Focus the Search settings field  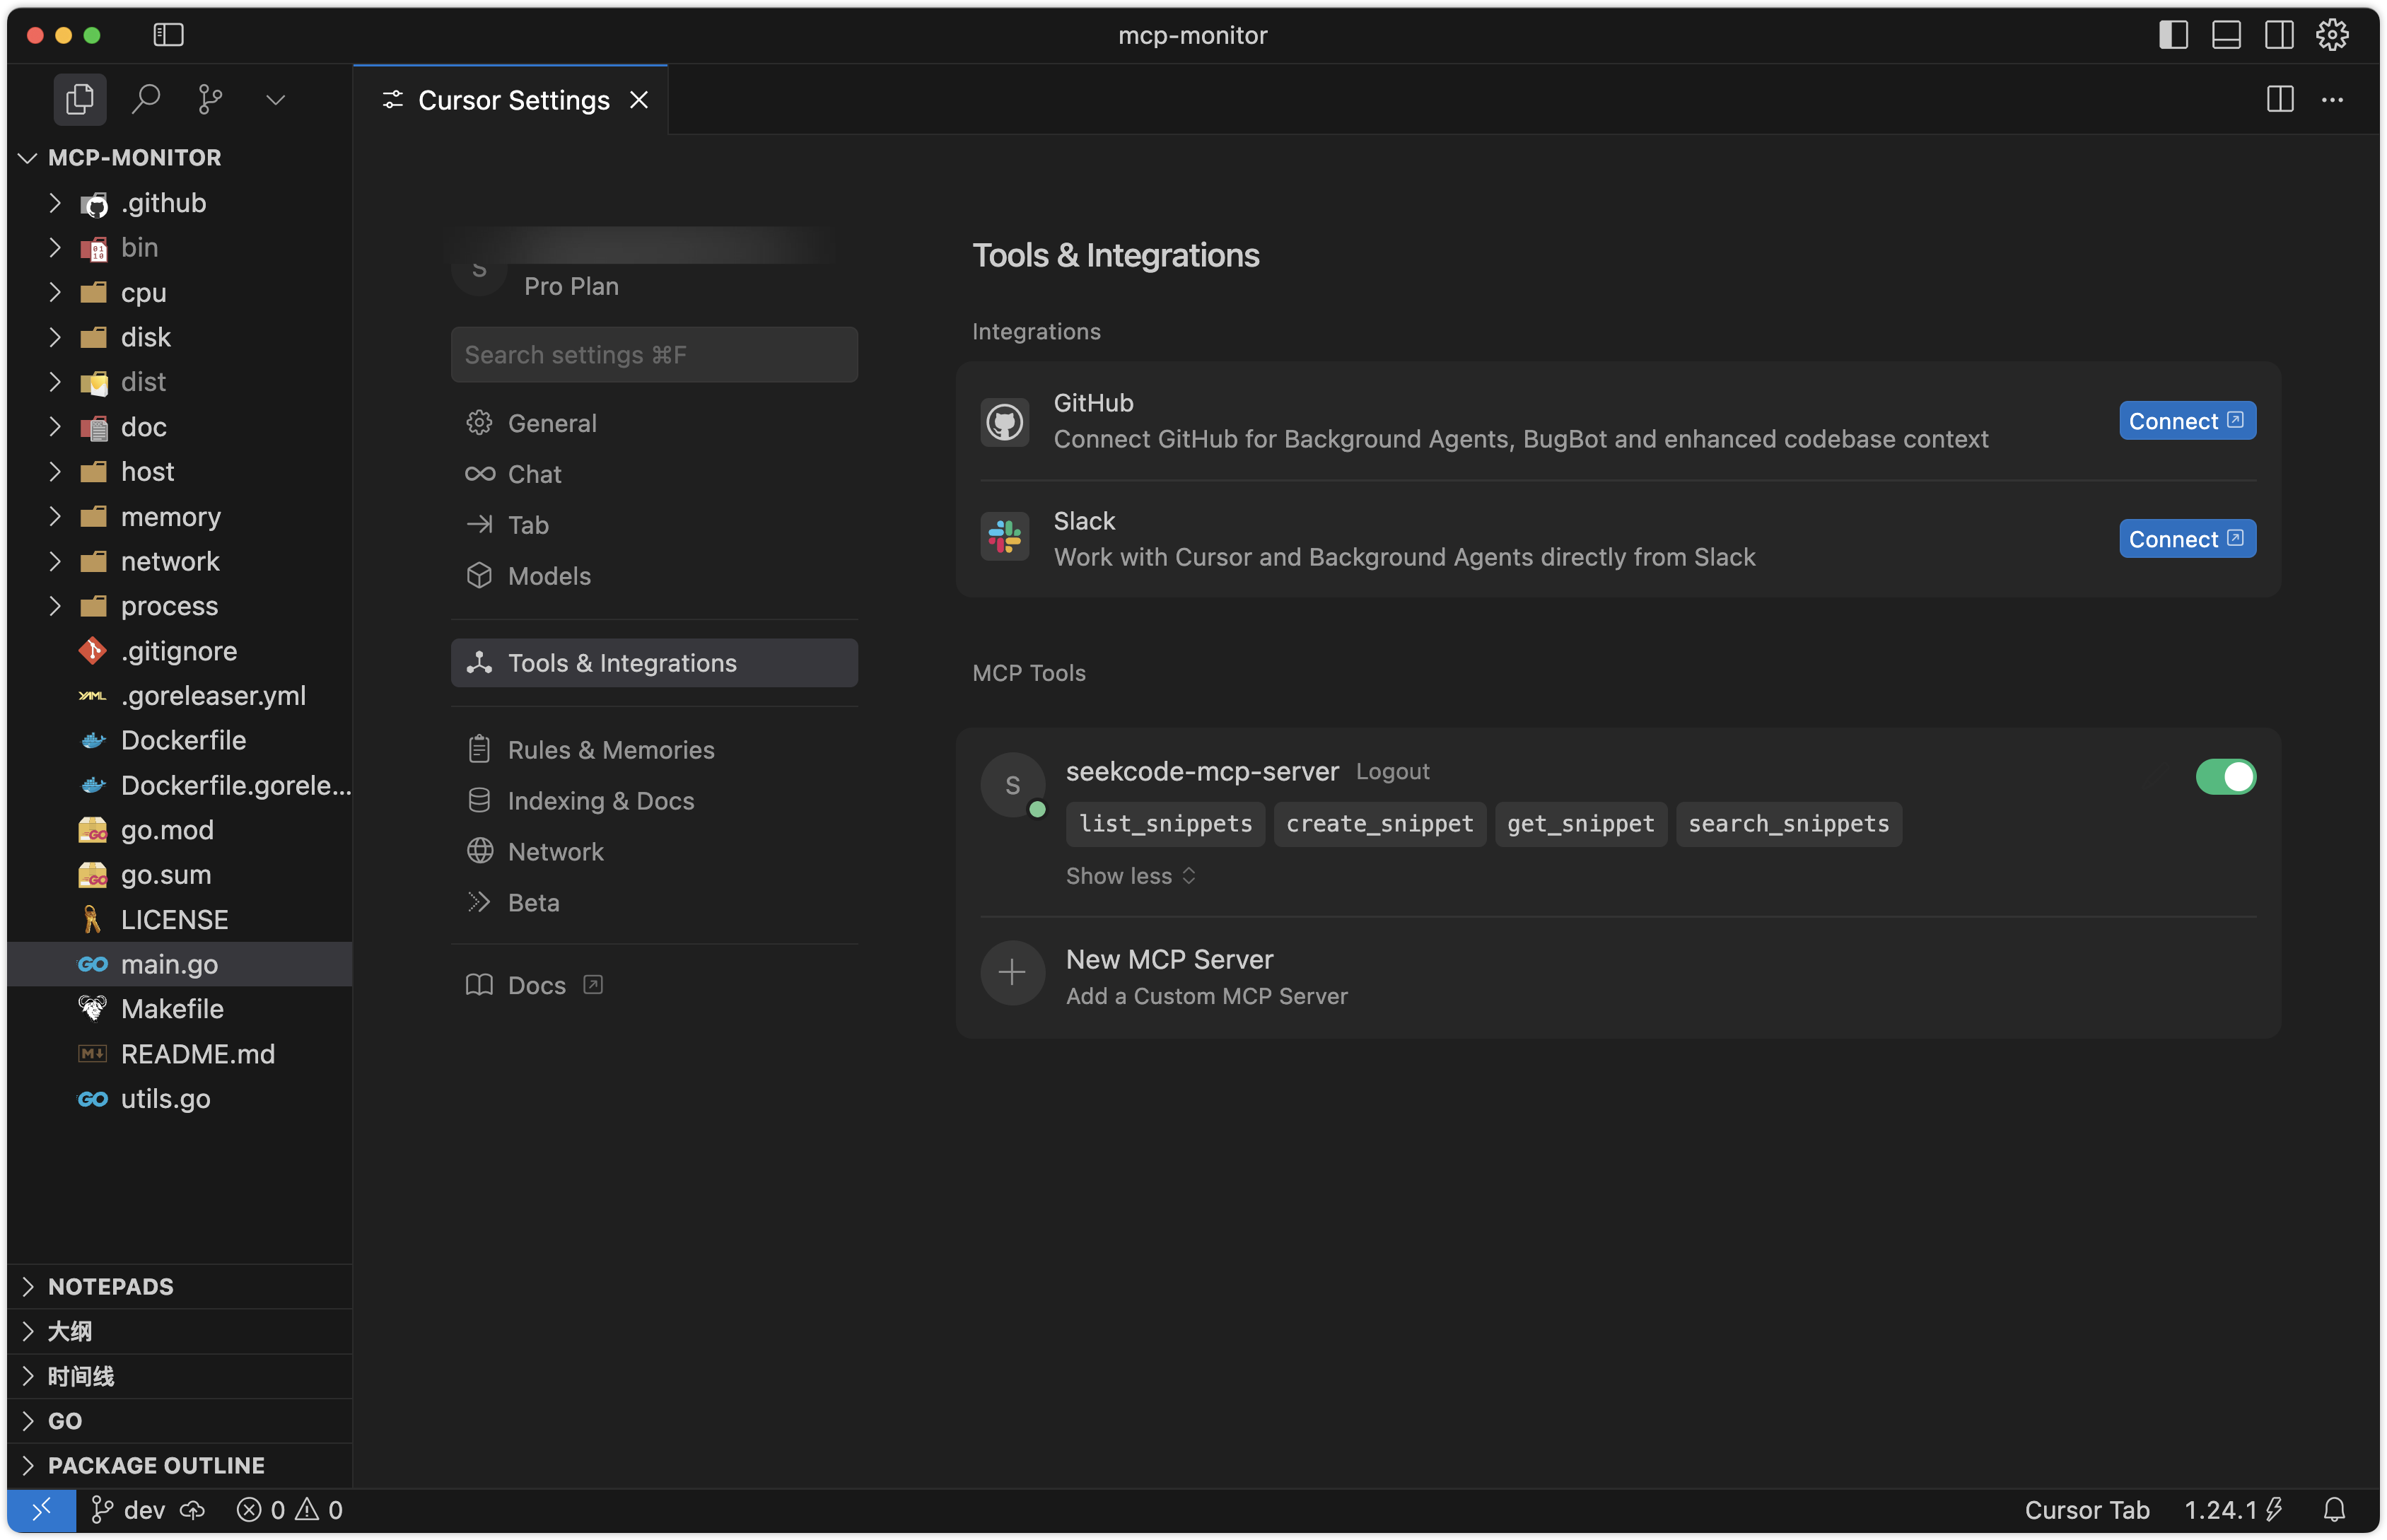click(654, 355)
